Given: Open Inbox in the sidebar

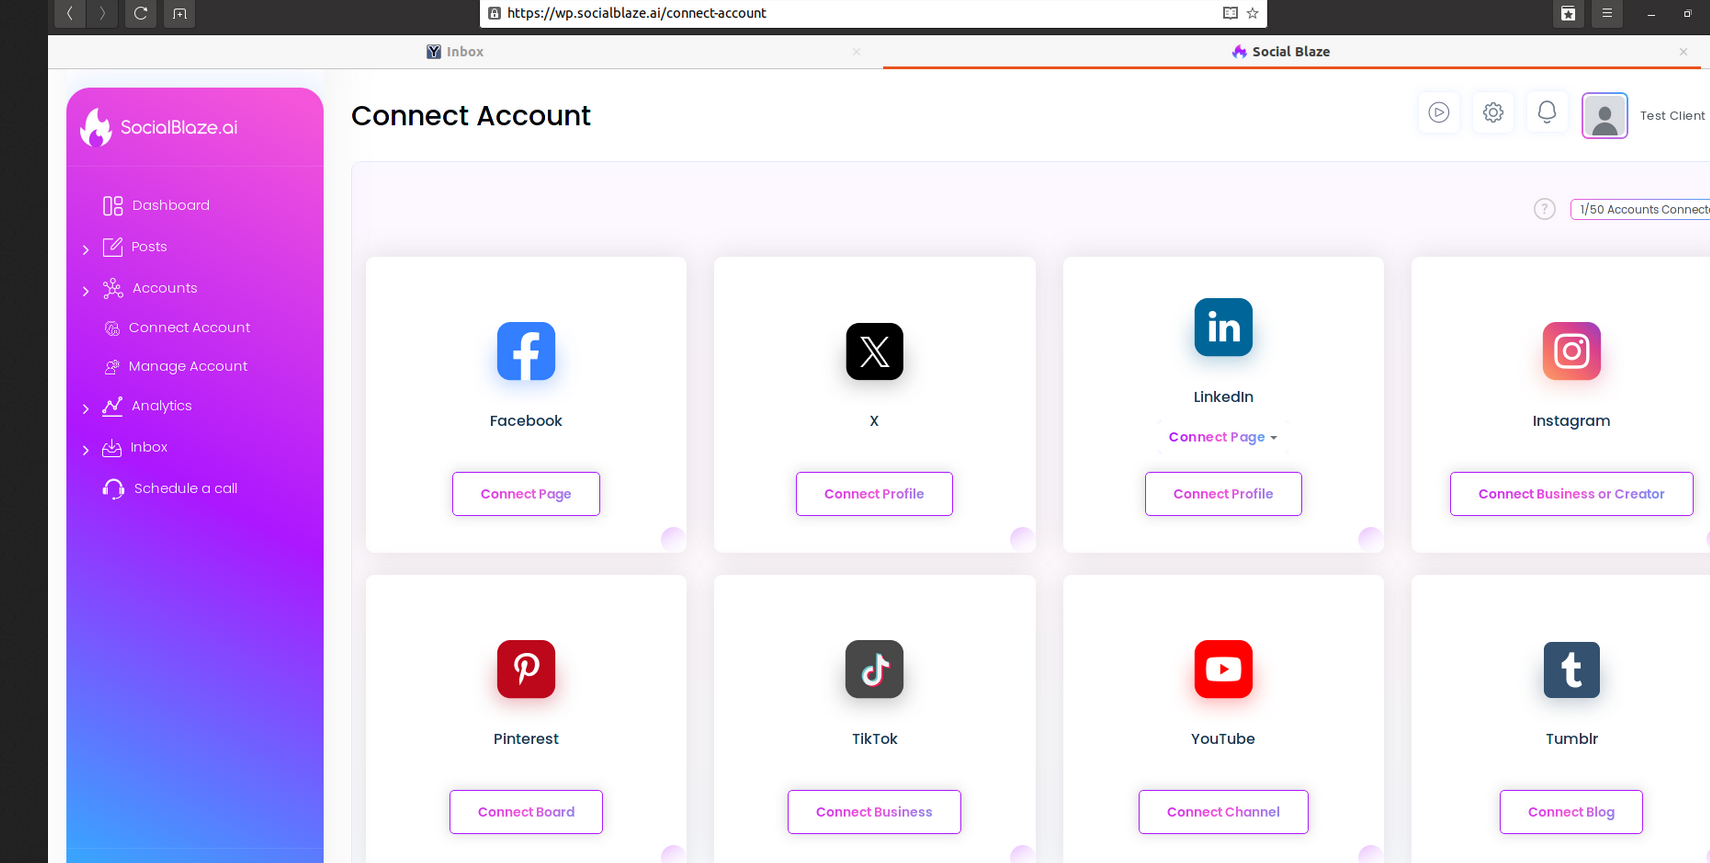Looking at the screenshot, I should (149, 447).
